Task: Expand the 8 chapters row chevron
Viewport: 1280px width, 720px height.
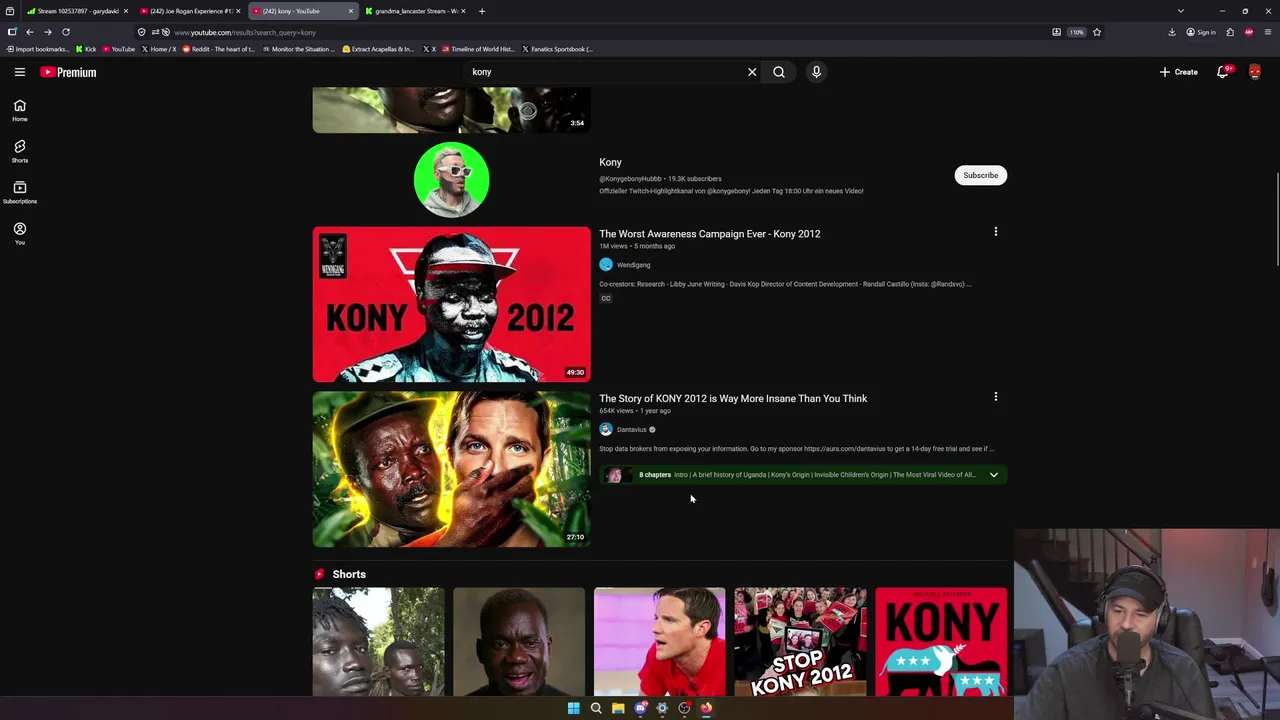Action: click(x=994, y=475)
